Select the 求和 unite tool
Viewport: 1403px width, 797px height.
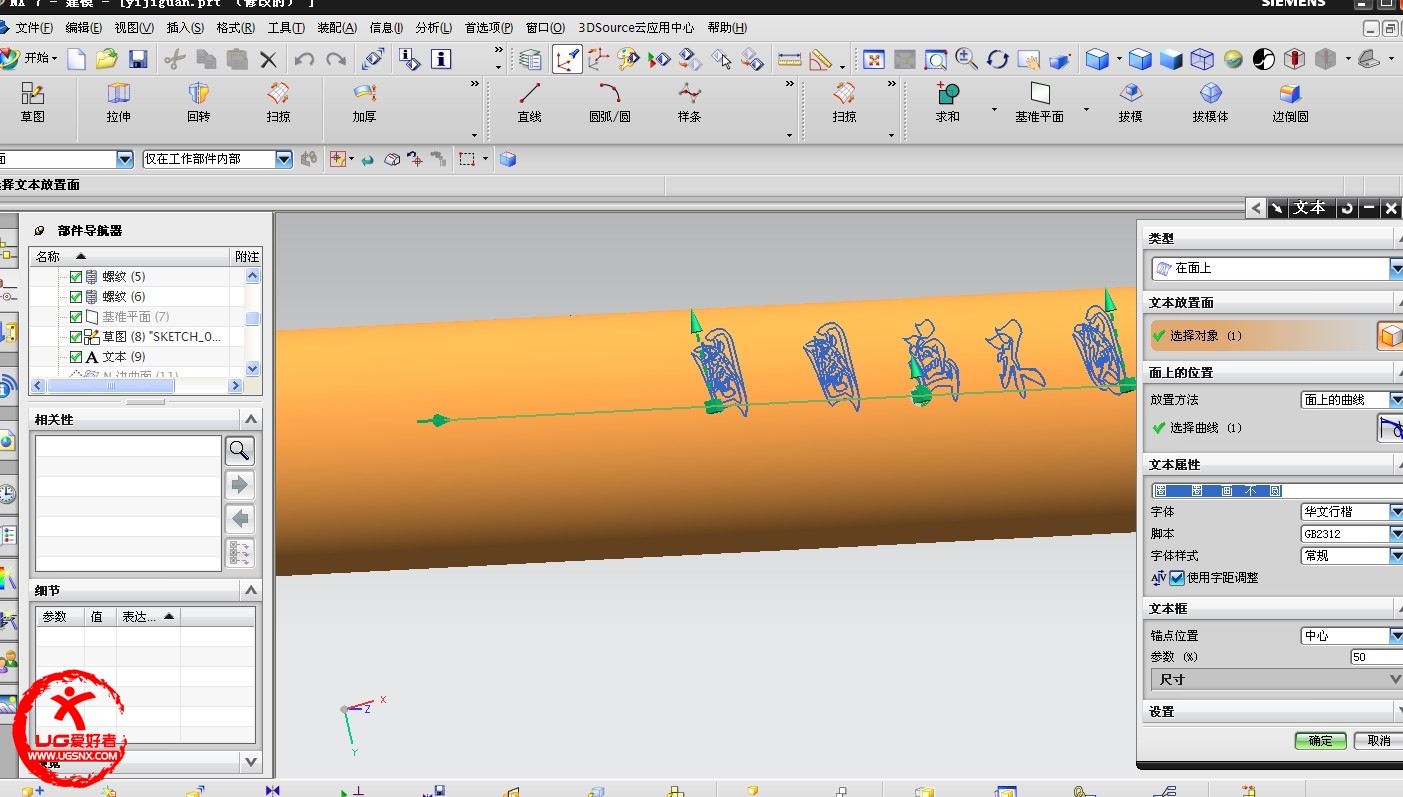coord(947,103)
